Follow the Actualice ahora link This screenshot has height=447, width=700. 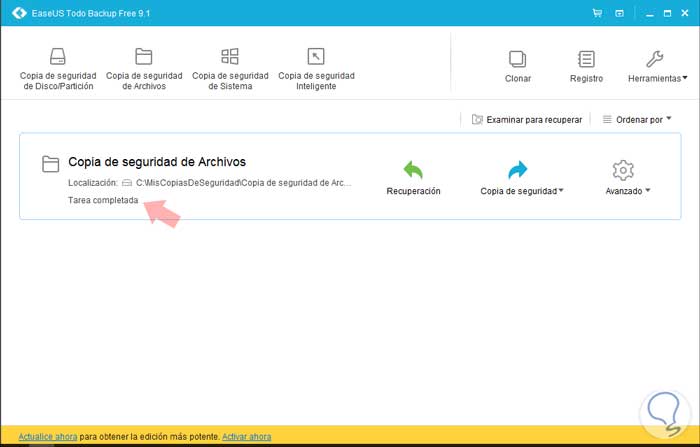point(48,437)
